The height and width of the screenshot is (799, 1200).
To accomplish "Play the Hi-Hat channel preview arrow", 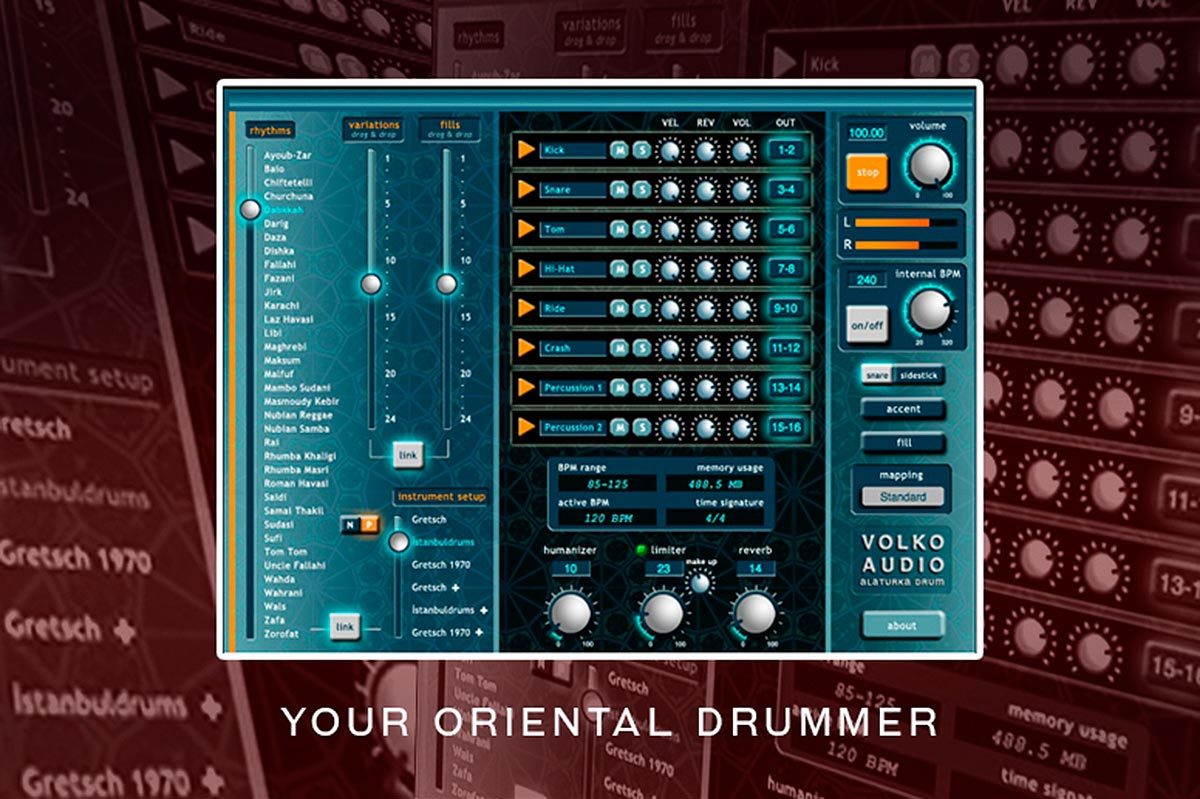I will [526, 269].
